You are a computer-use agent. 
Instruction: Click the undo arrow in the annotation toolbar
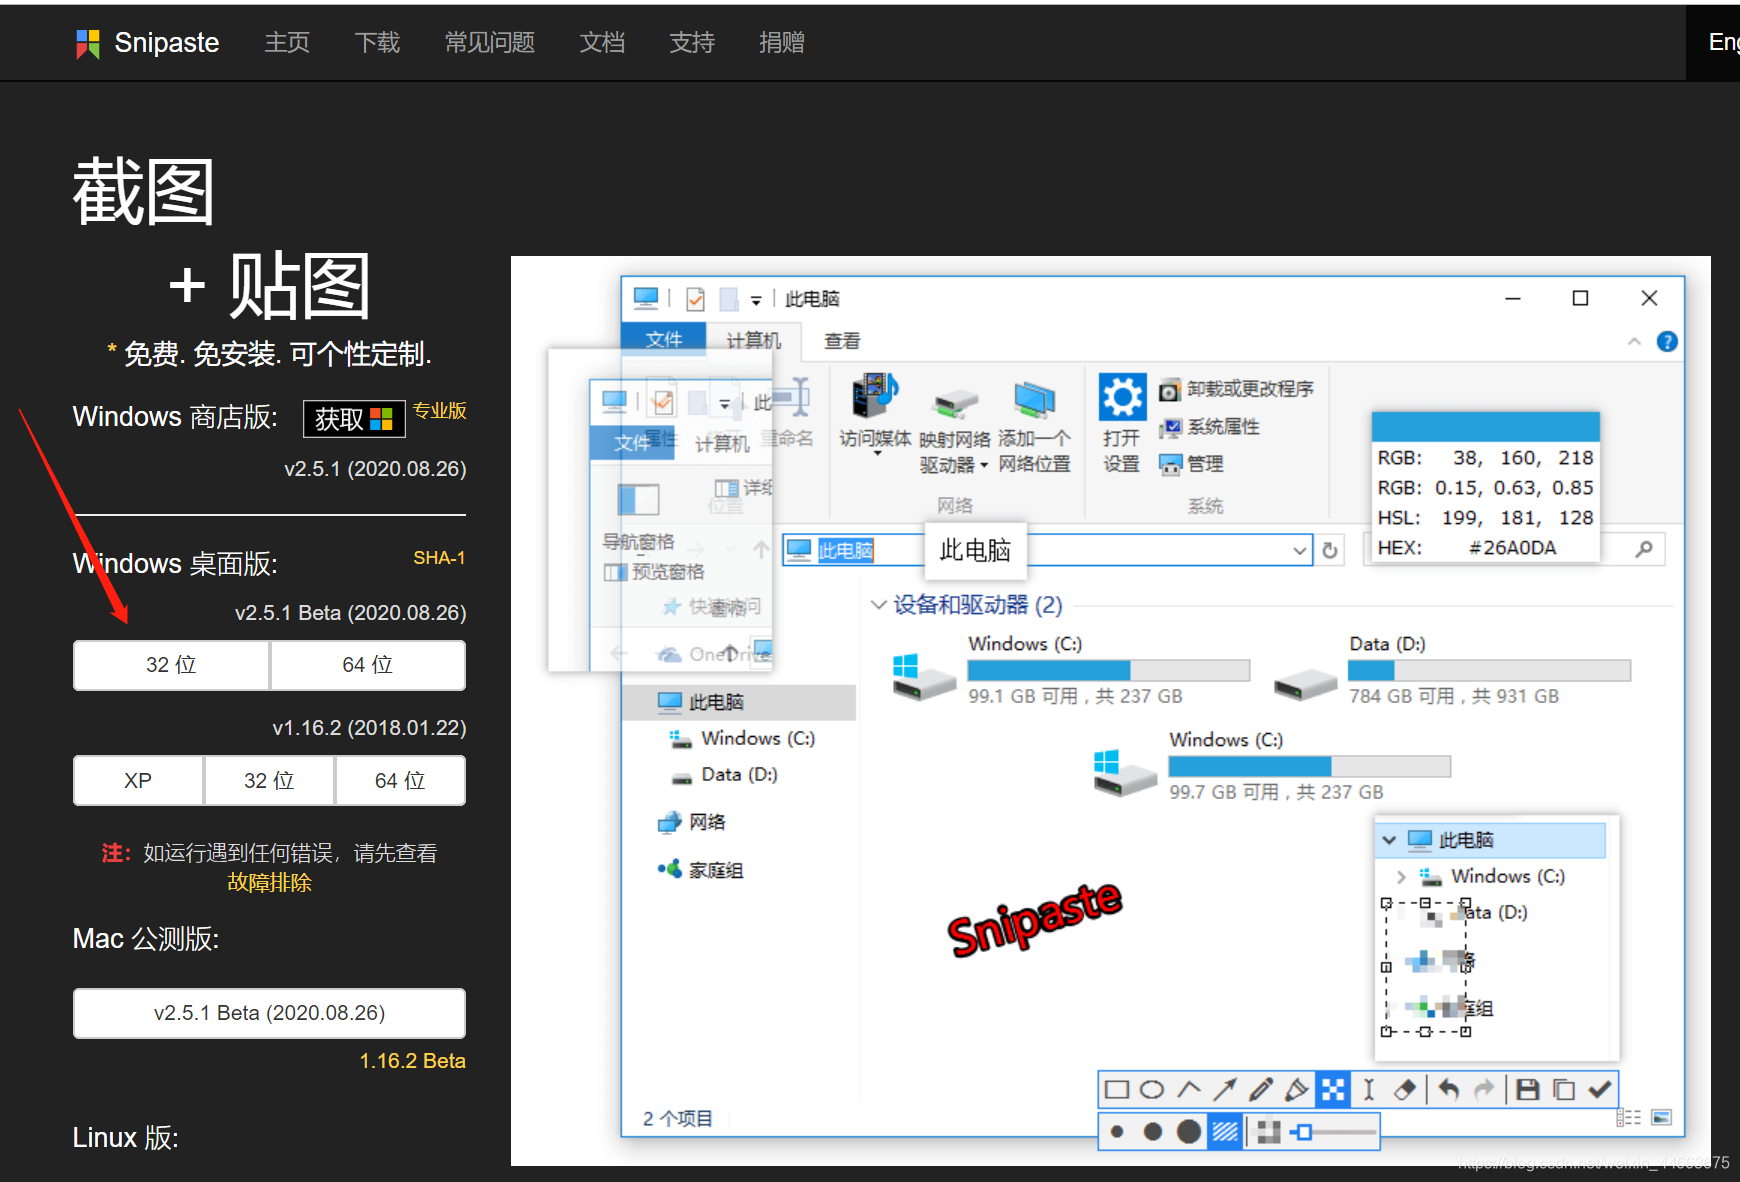(1449, 1090)
